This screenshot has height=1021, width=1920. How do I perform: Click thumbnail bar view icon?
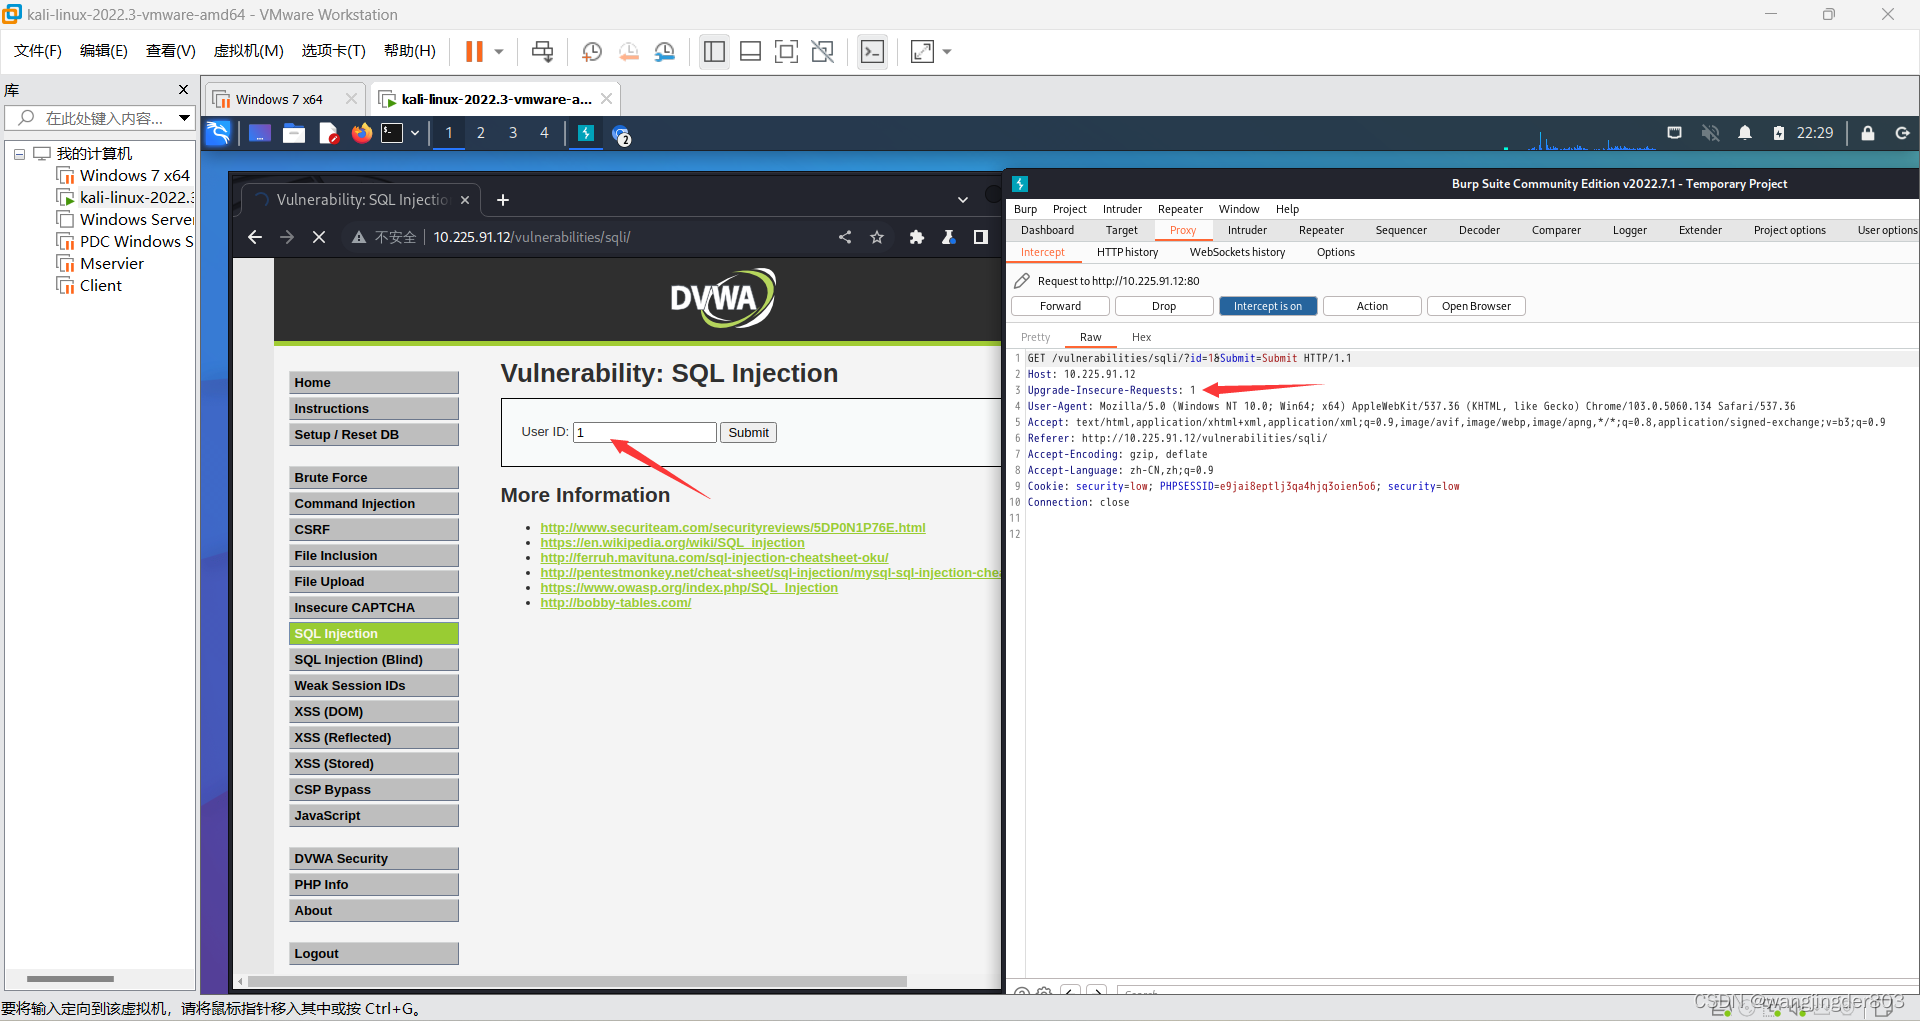click(x=750, y=52)
